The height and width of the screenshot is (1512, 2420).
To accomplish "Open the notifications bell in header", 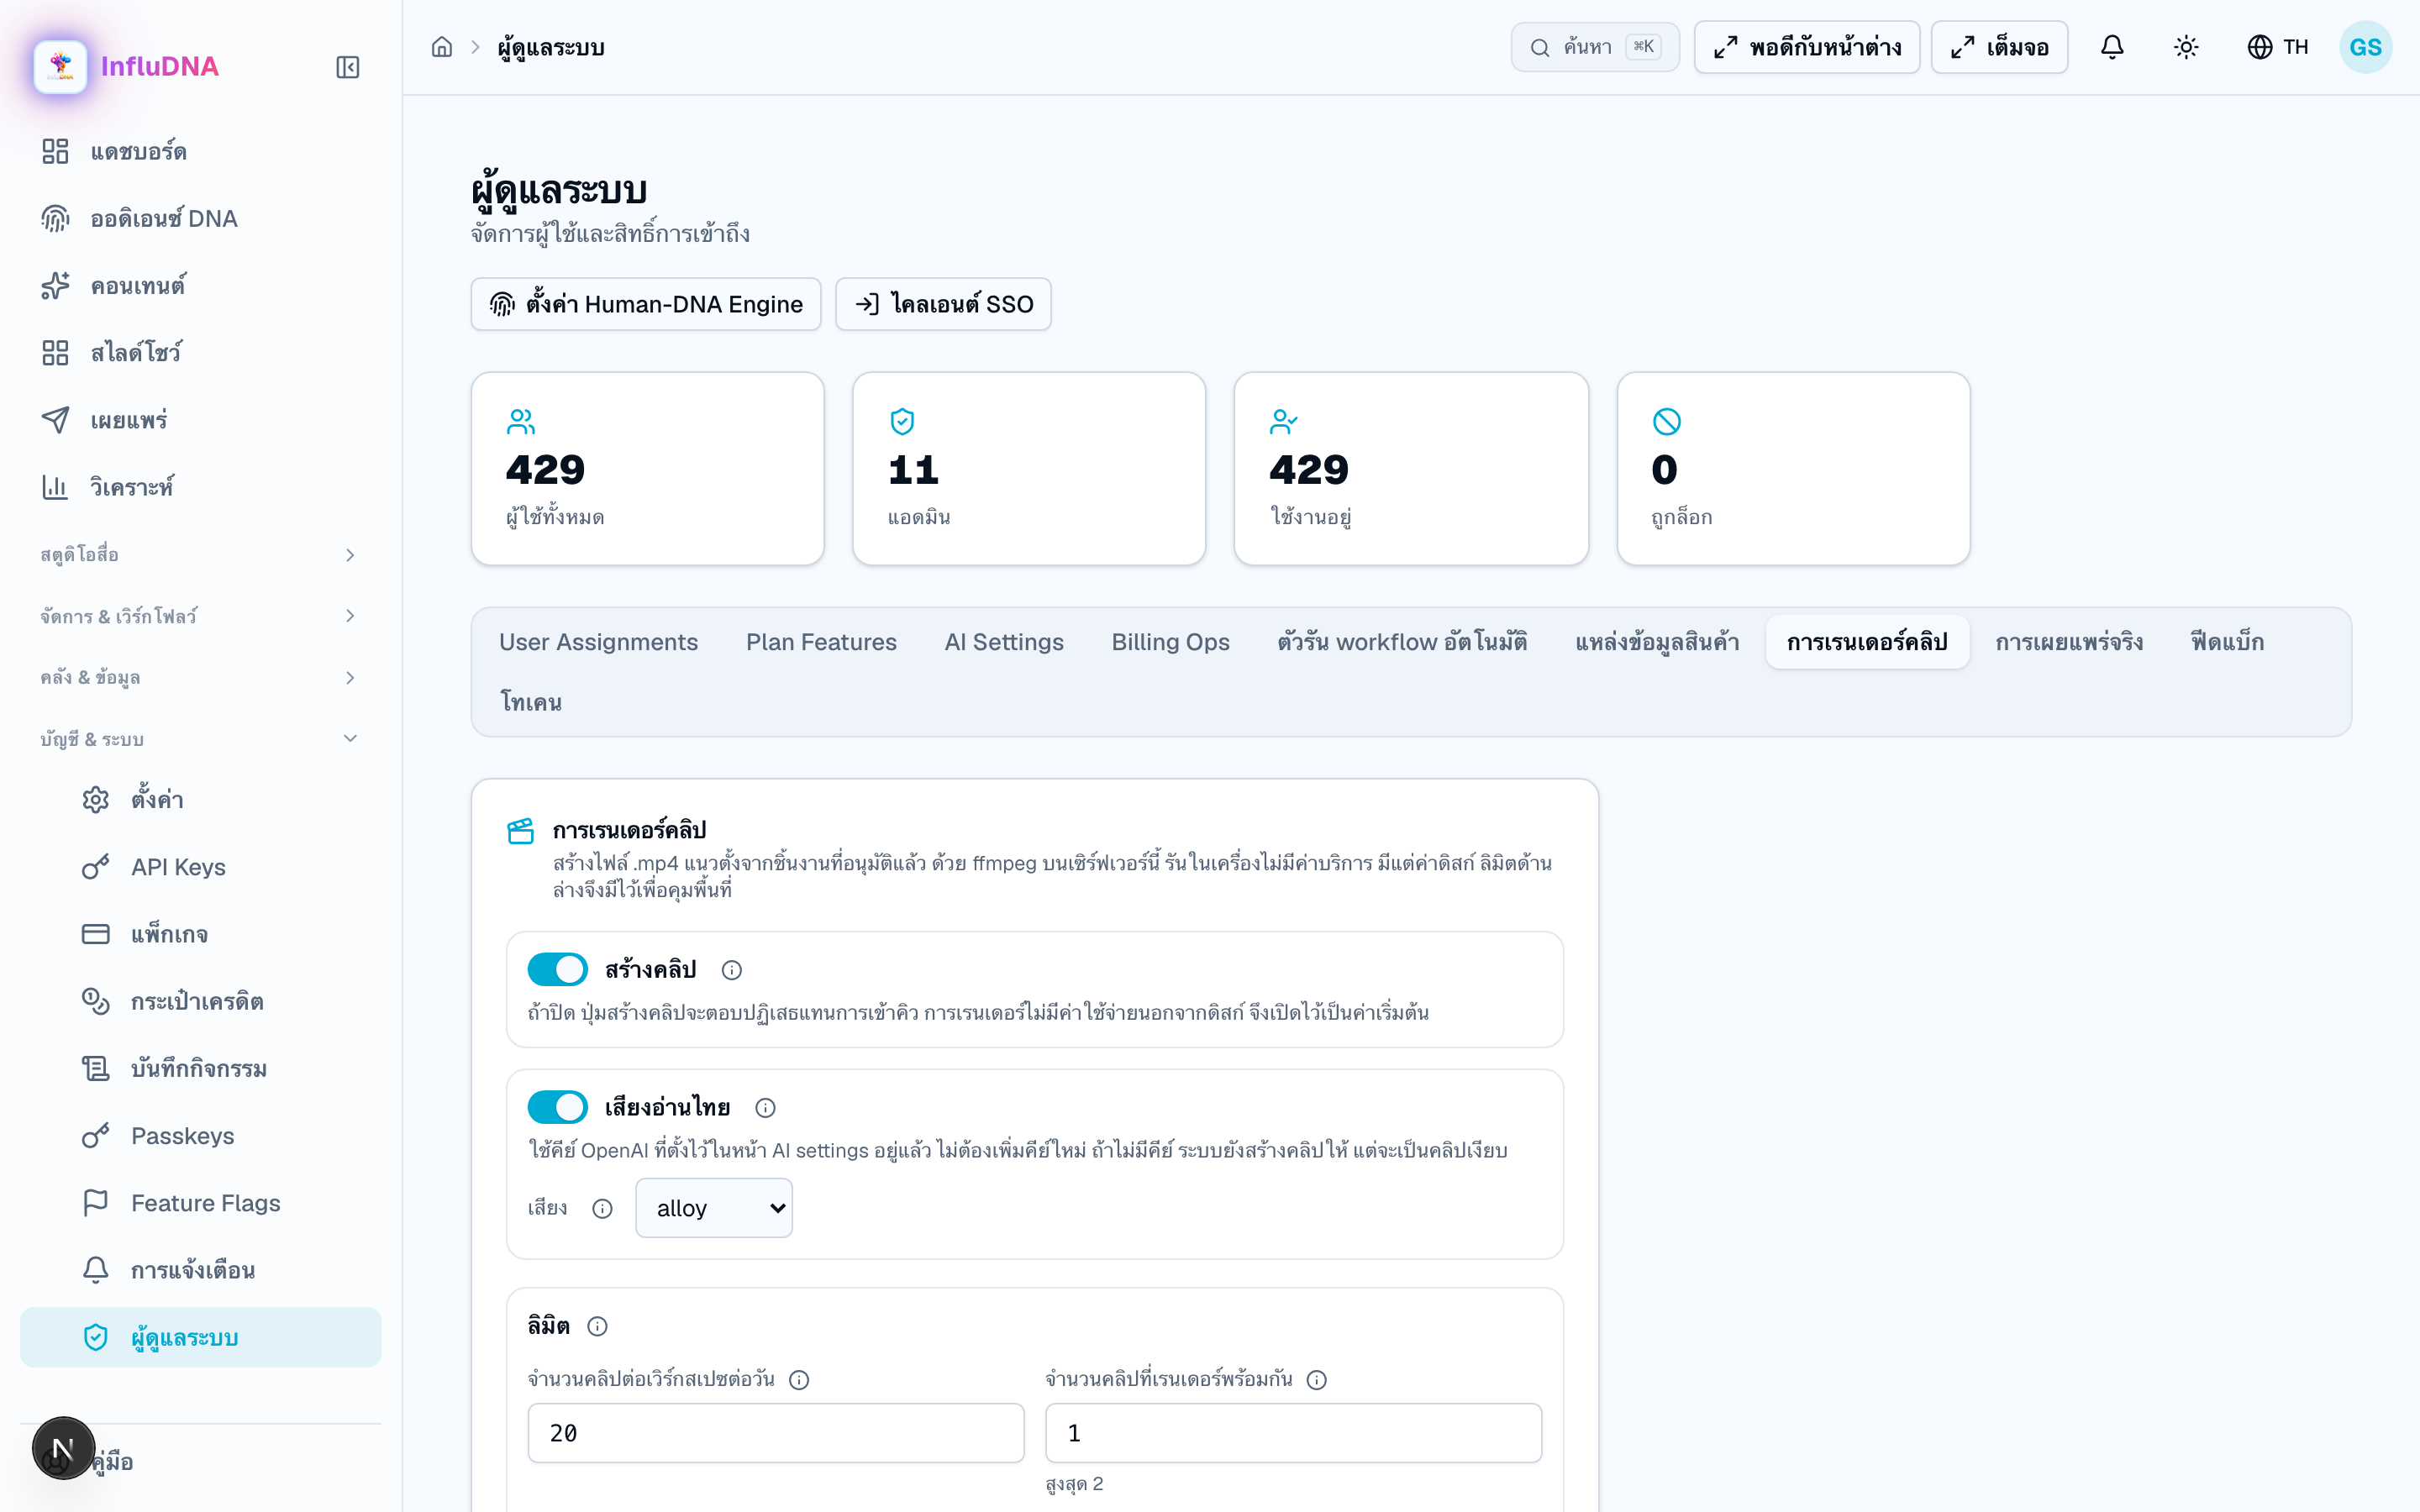I will tap(2112, 47).
